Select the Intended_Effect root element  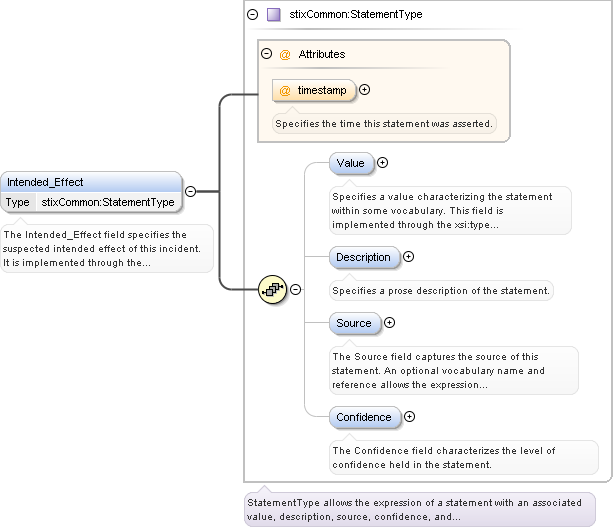(91, 182)
